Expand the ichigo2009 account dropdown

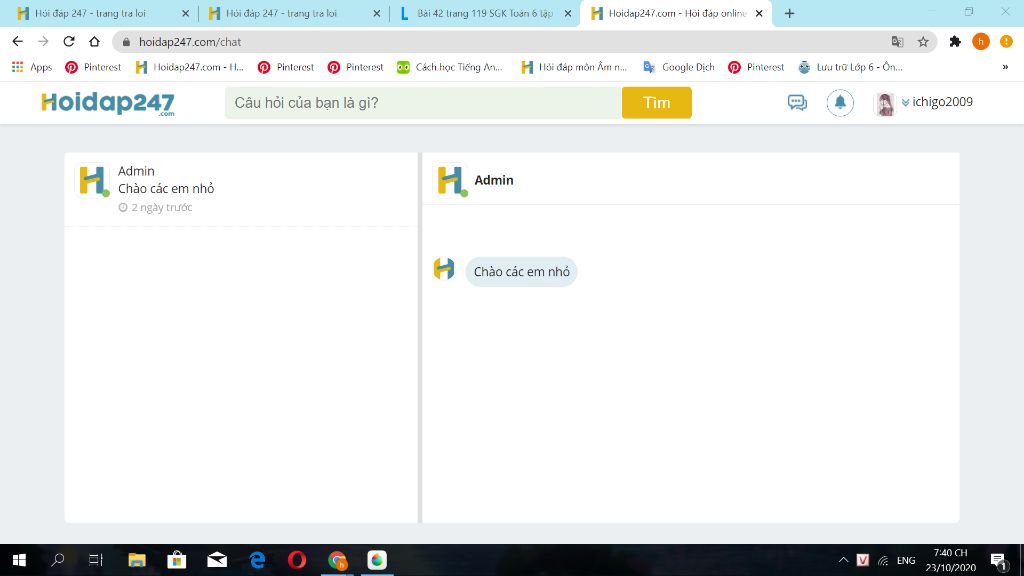click(936, 102)
